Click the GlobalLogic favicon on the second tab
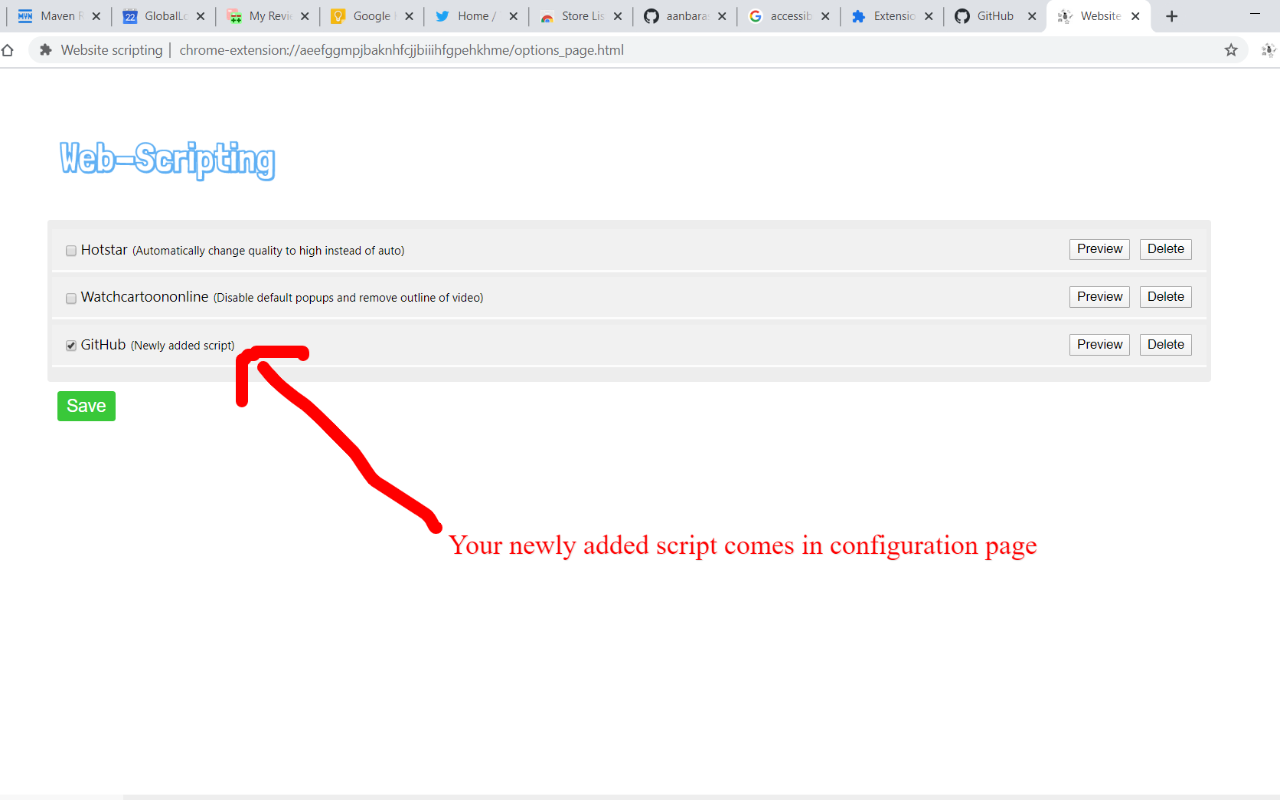This screenshot has width=1280, height=800. pyautogui.click(x=131, y=15)
